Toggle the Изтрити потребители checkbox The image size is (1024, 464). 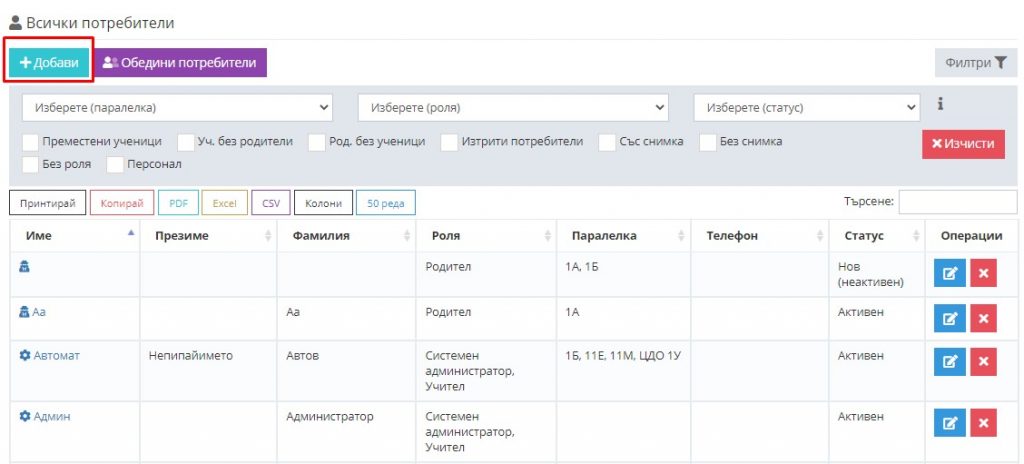(450, 142)
